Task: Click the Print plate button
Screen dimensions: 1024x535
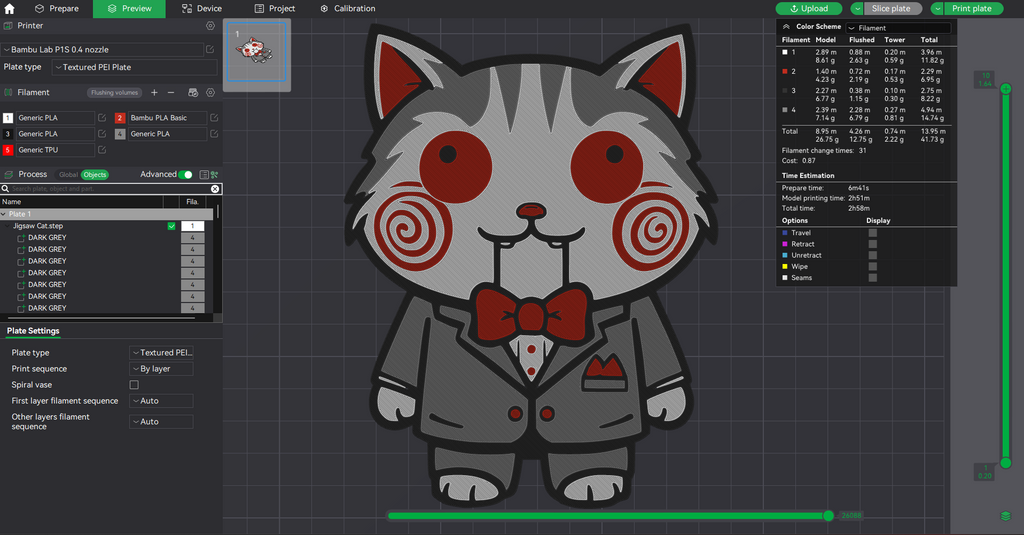Action: coord(973,8)
